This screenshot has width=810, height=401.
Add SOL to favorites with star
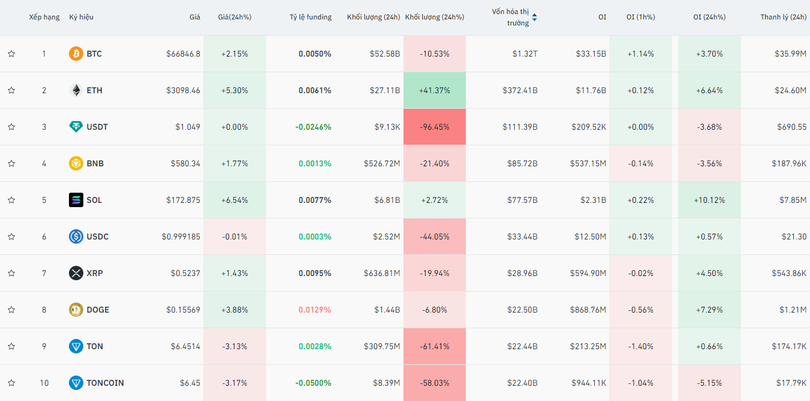tap(11, 200)
